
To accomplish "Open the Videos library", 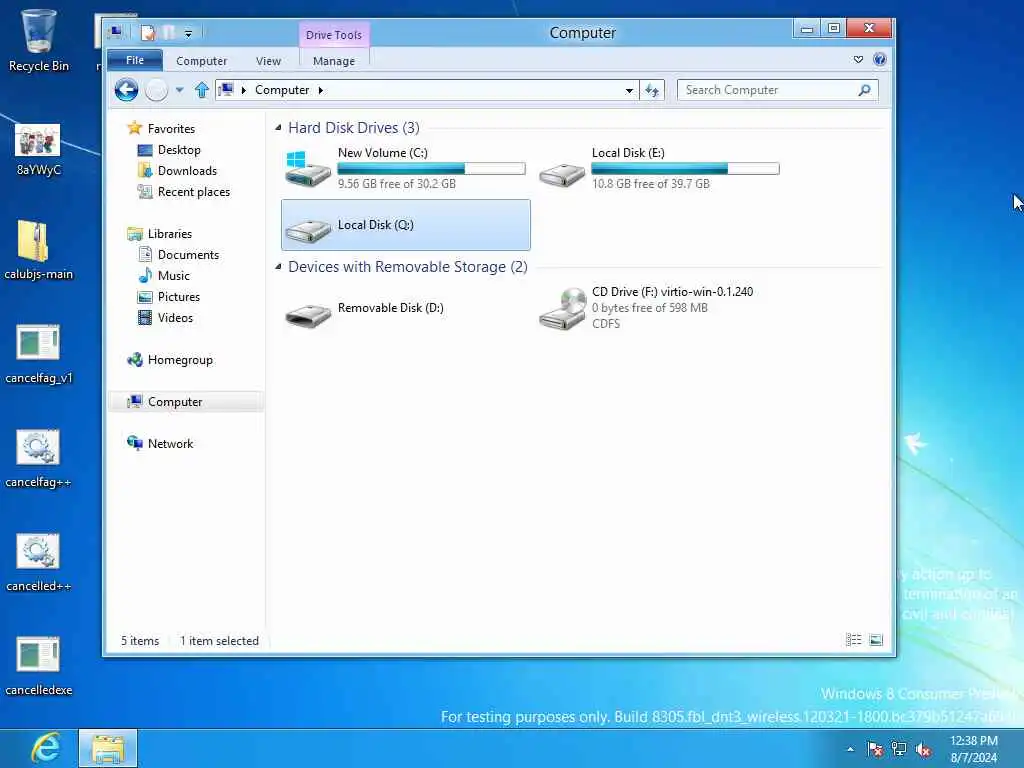I will pyautogui.click(x=175, y=317).
